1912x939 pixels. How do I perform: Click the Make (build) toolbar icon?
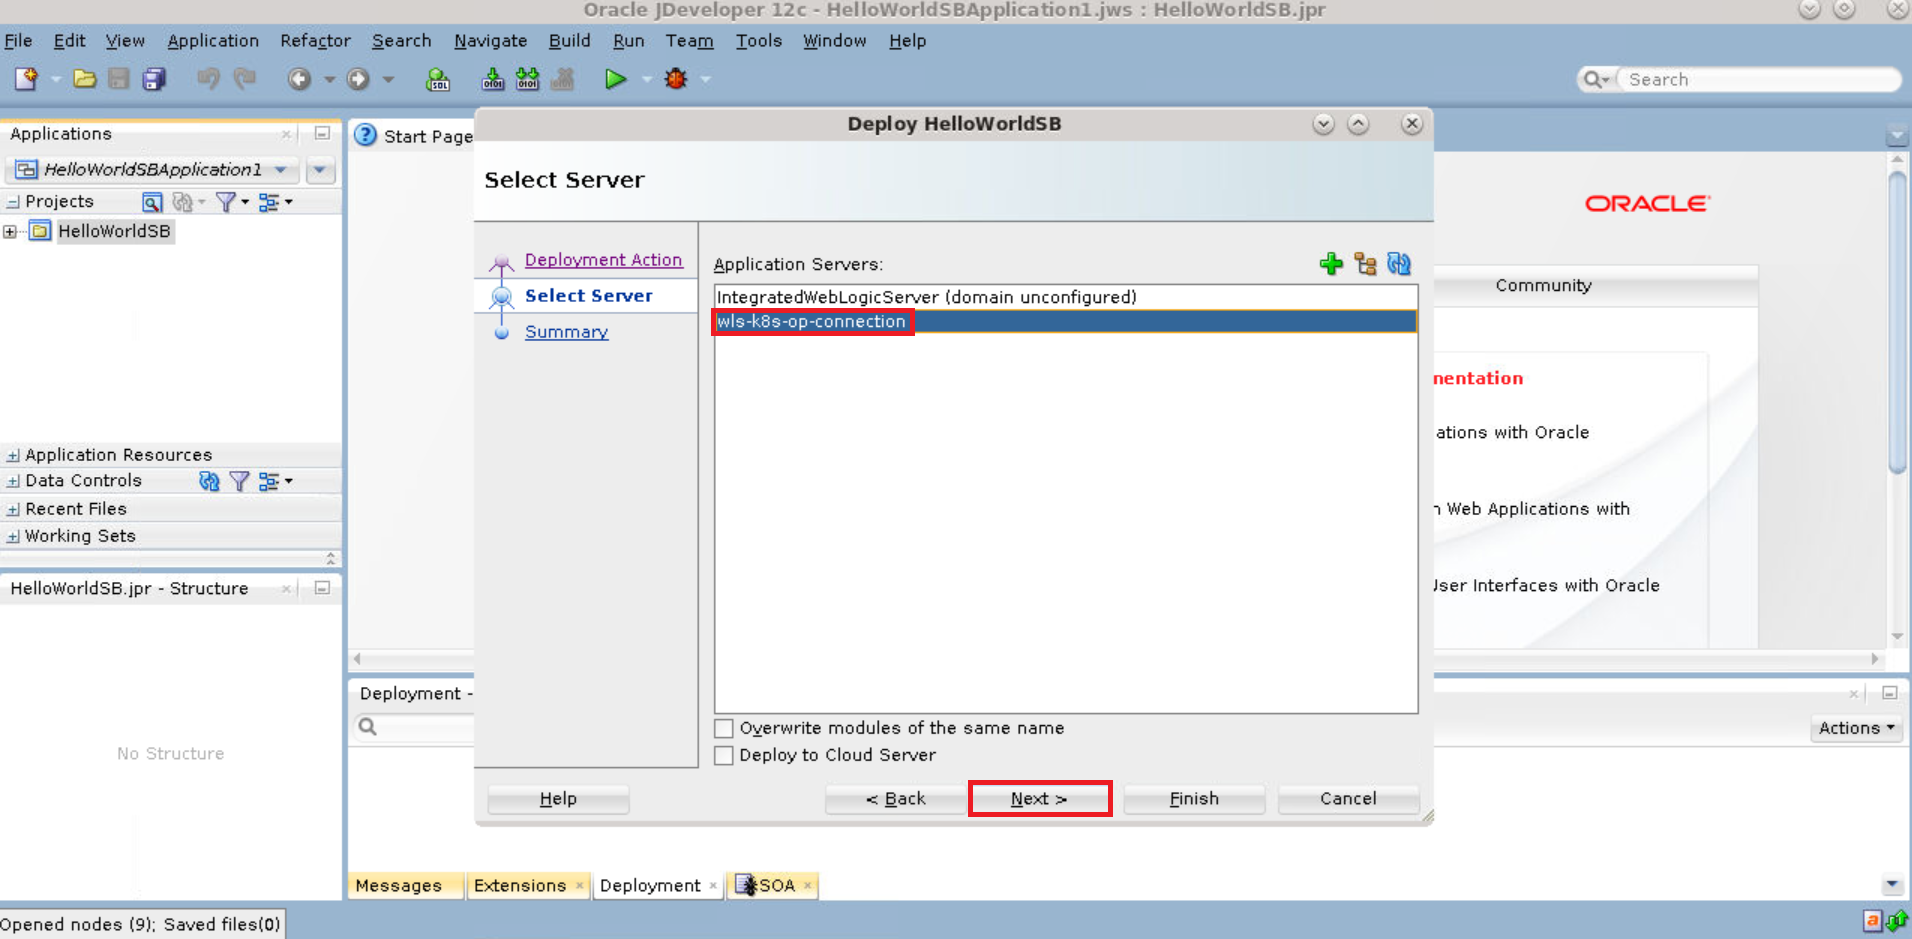tap(493, 79)
